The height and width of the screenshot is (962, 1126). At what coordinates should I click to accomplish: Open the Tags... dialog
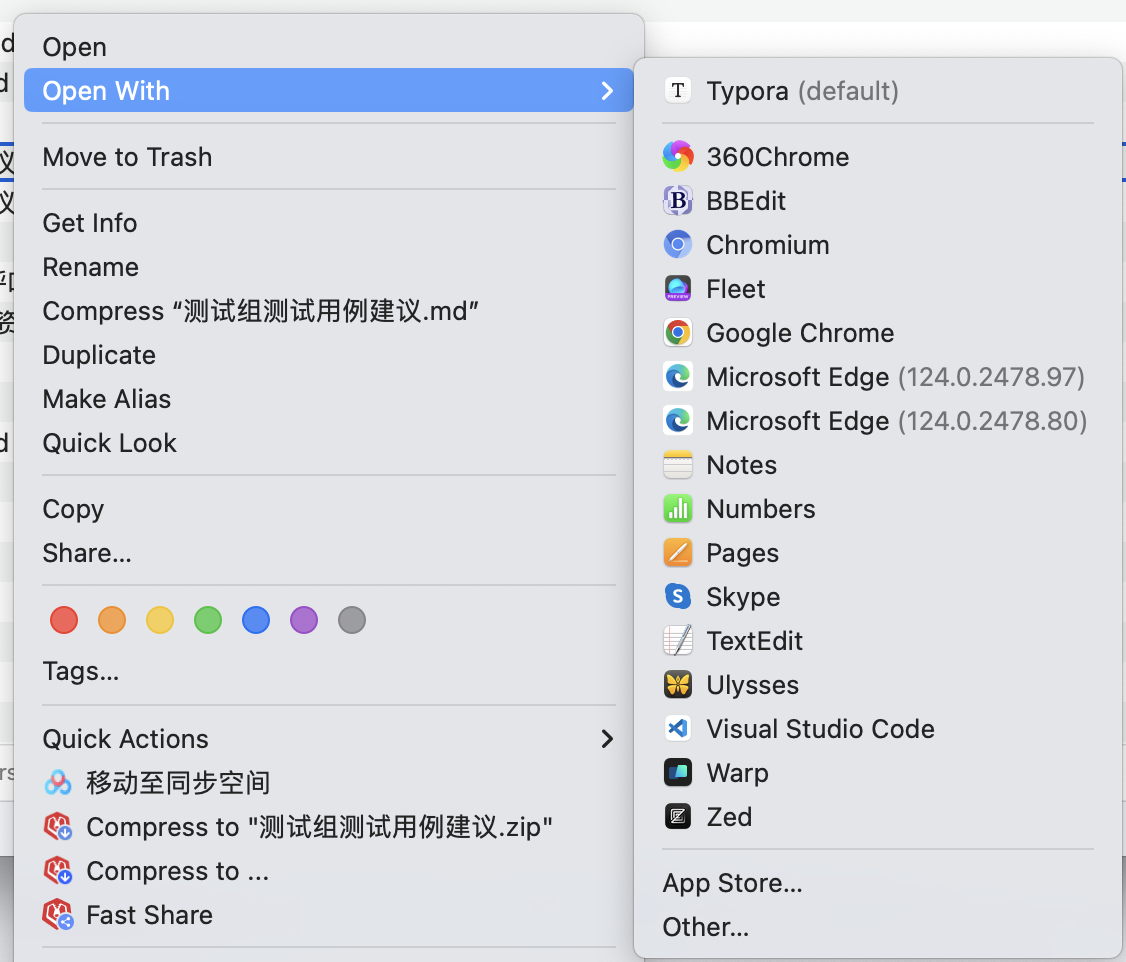(x=329, y=671)
